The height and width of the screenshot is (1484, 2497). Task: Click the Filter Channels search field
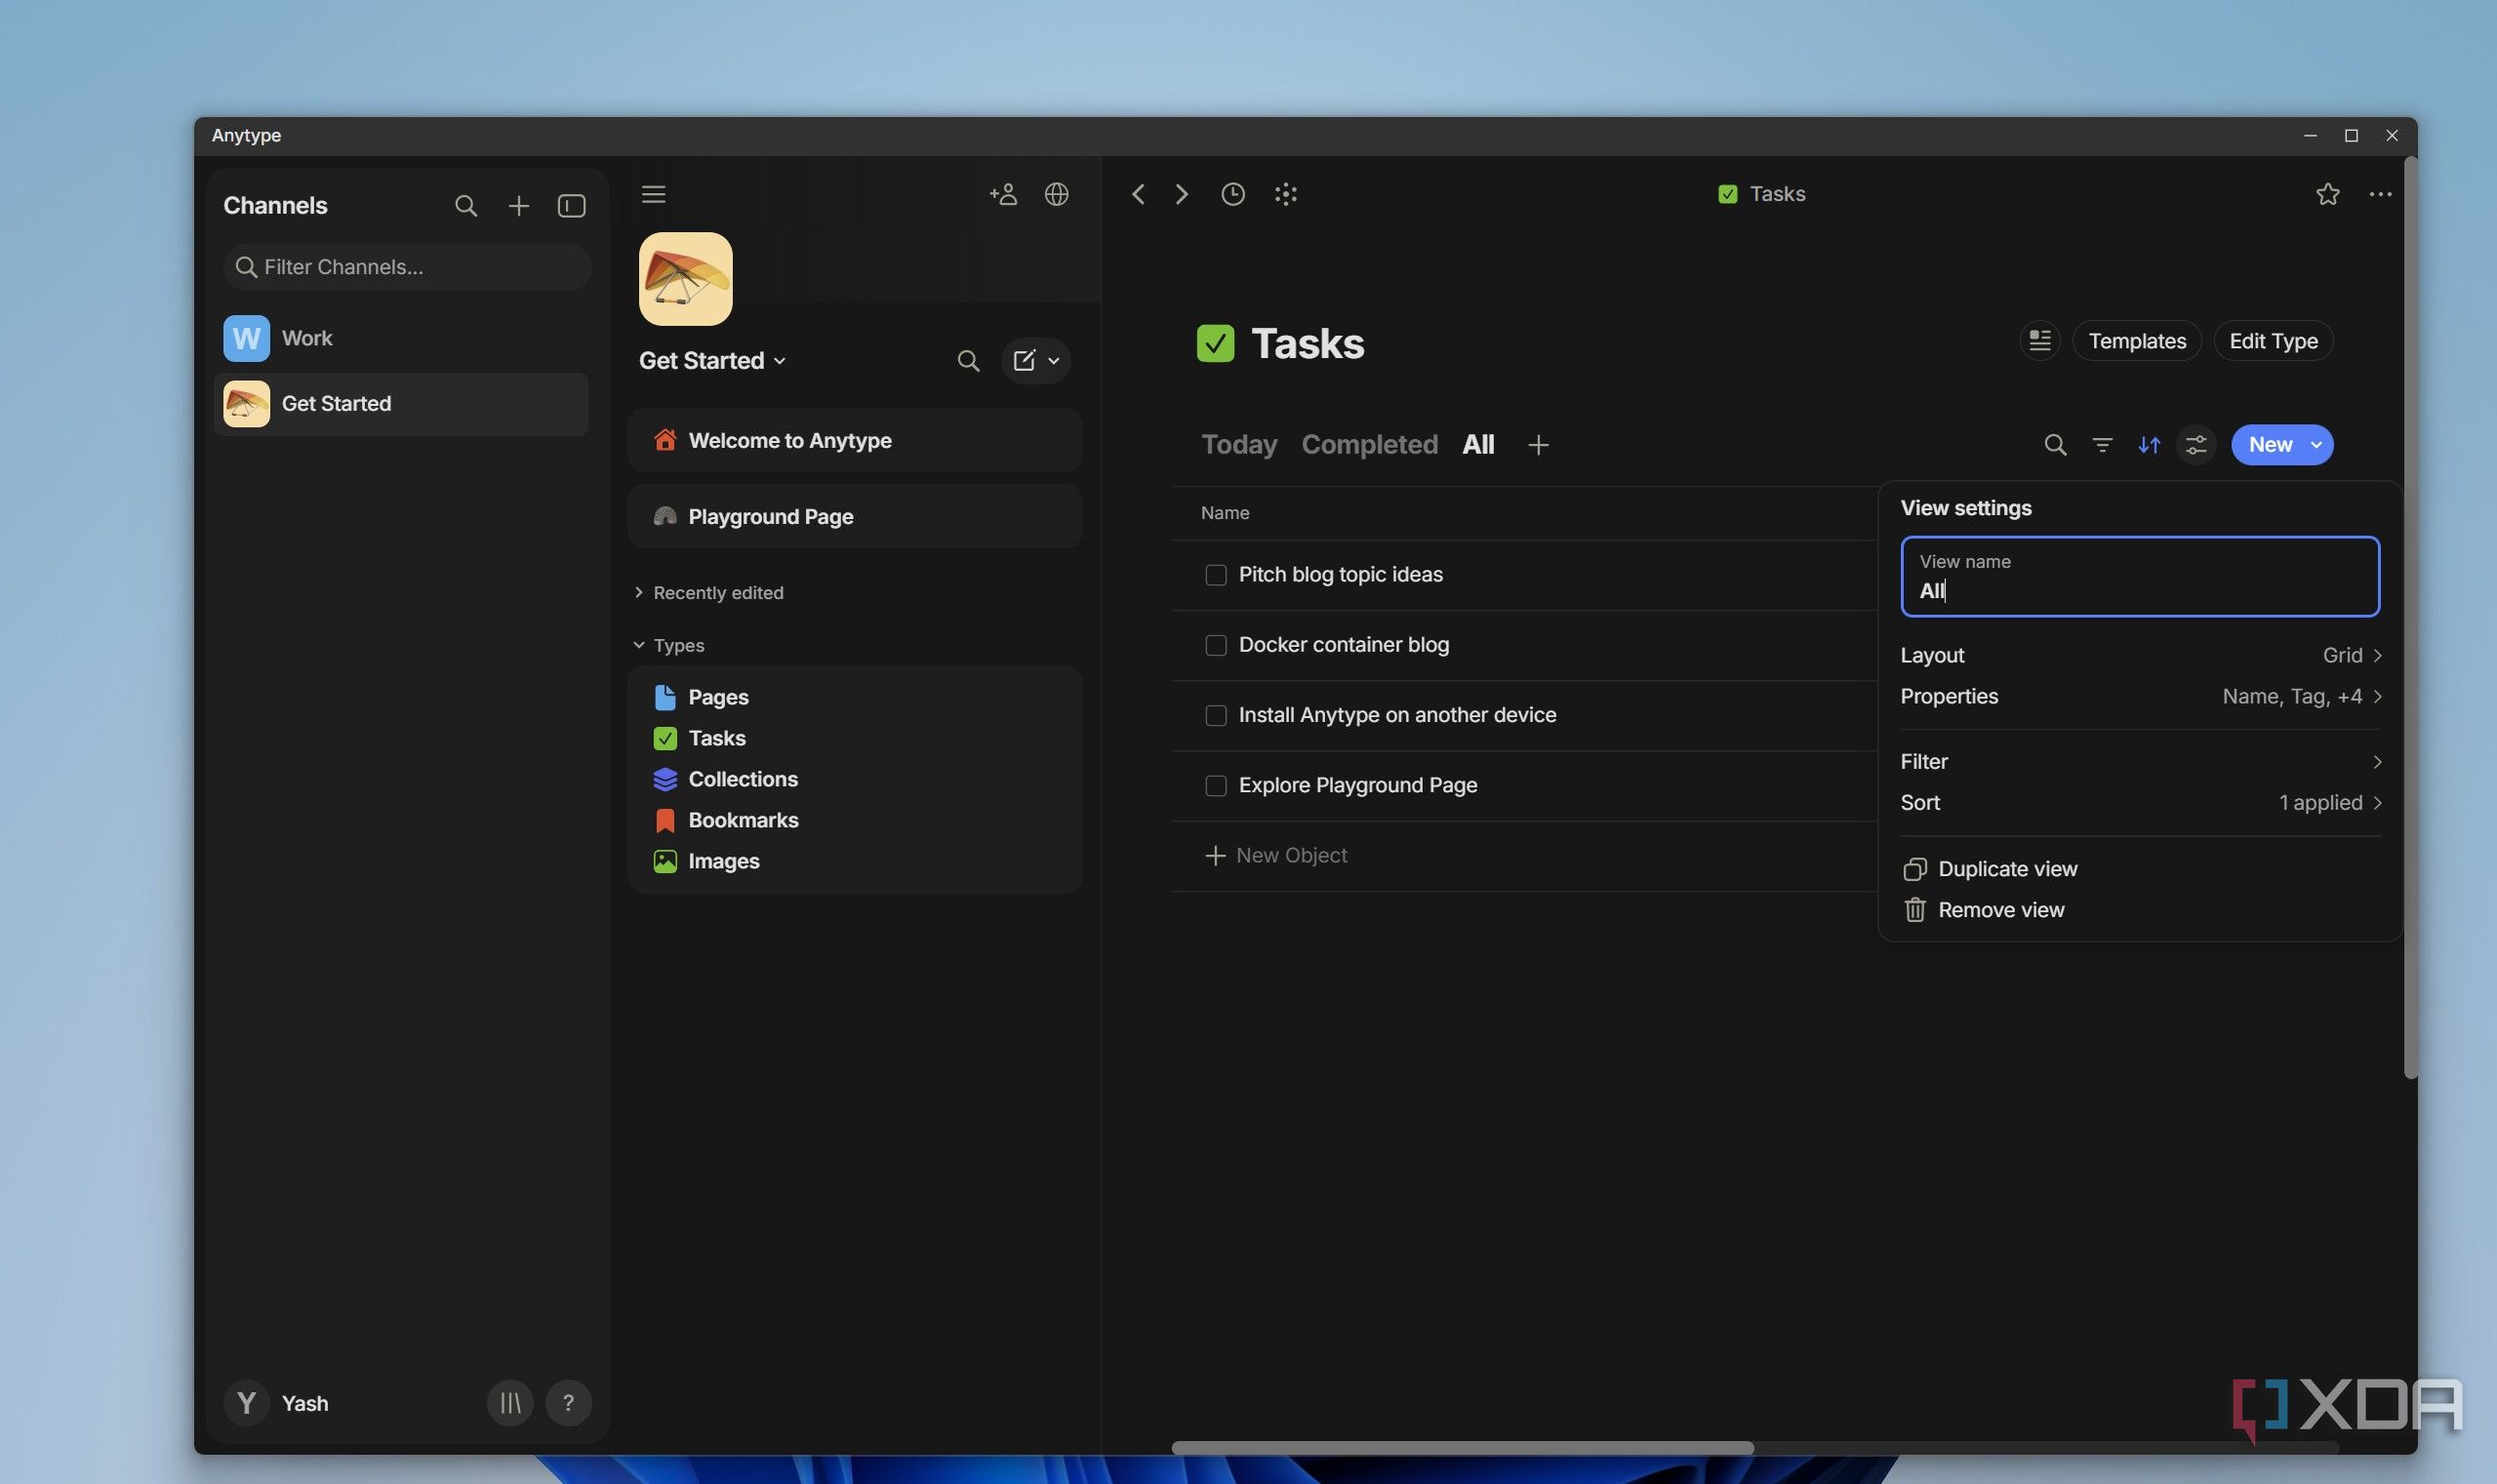coord(407,267)
